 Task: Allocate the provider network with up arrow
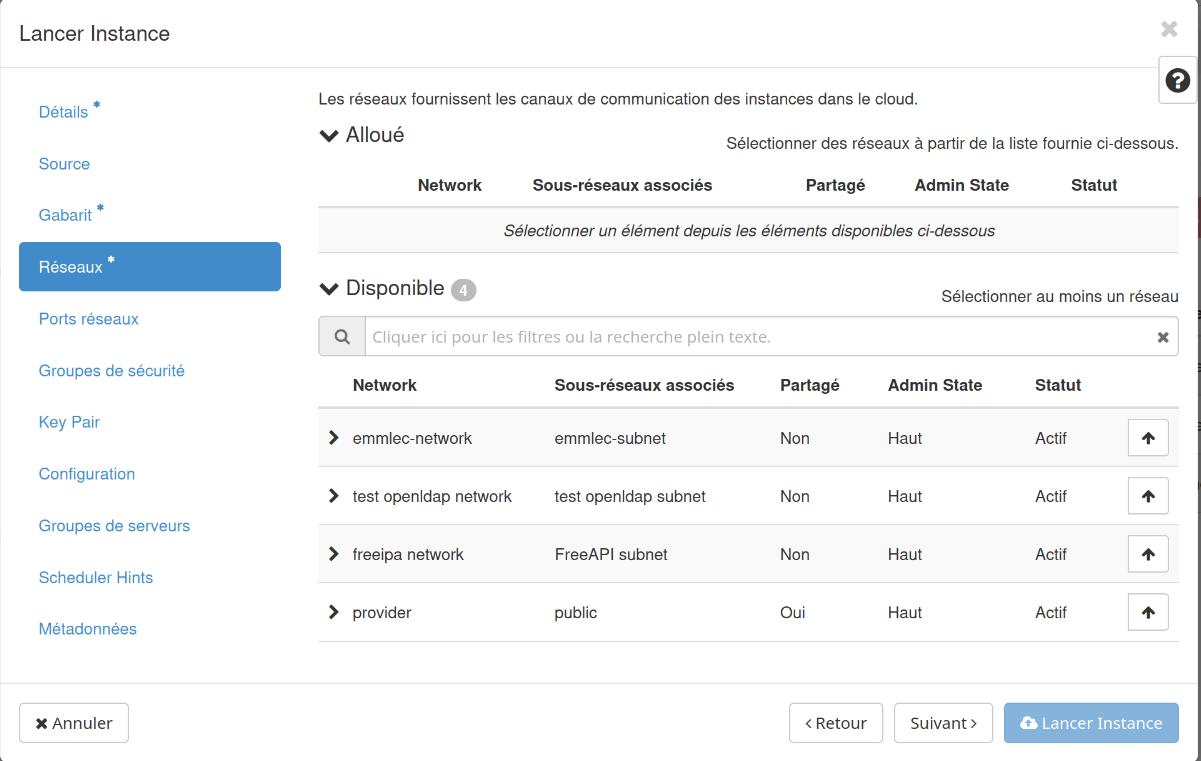pos(1147,612)
